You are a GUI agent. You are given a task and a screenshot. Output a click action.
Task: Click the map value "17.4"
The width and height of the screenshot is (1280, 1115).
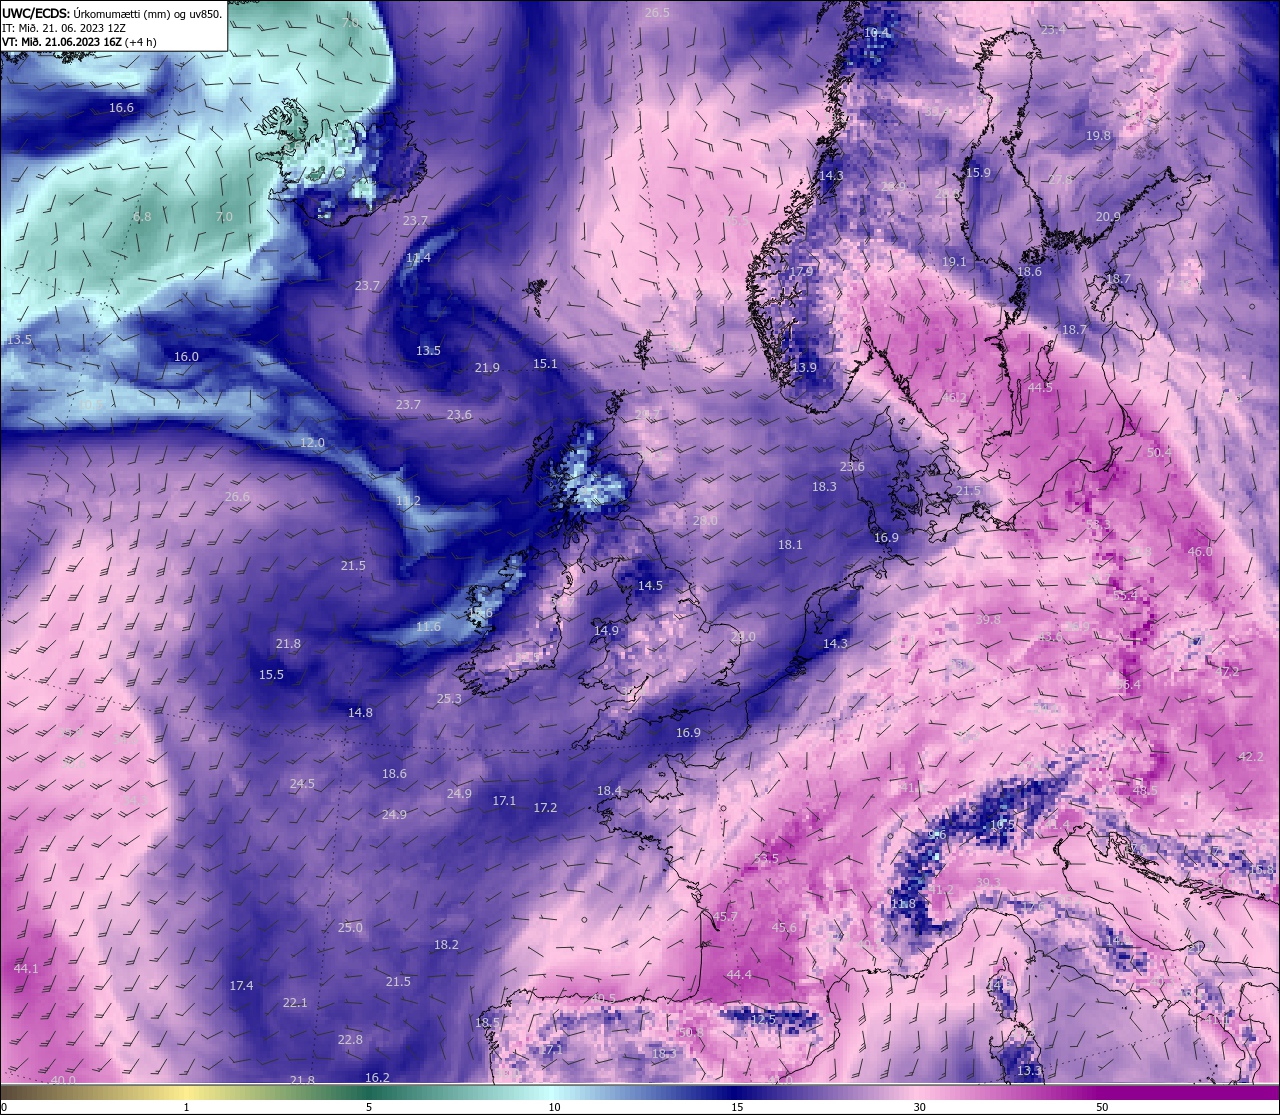pos(241,986)
